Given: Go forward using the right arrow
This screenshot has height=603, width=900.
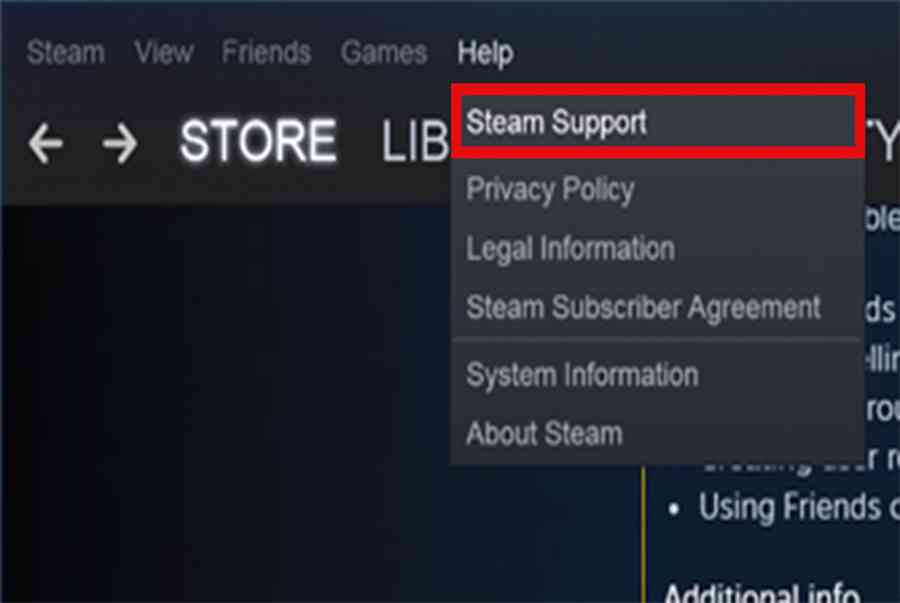Looking at the screenshot, I should (x=119, y=144).
